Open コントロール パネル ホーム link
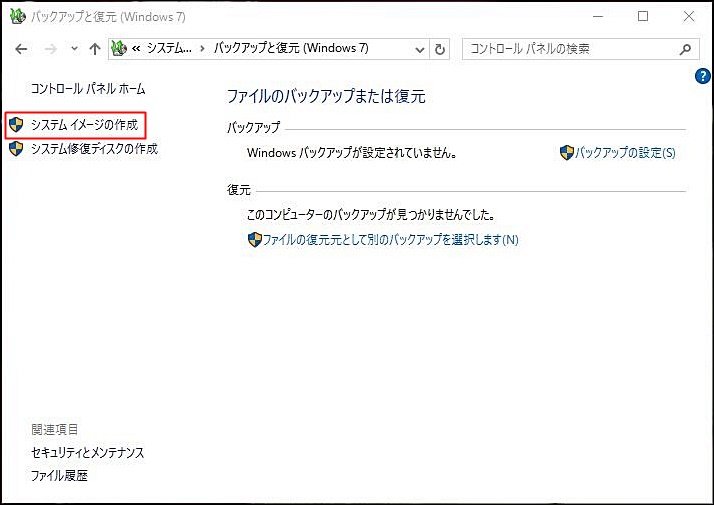 pos(88,88)
